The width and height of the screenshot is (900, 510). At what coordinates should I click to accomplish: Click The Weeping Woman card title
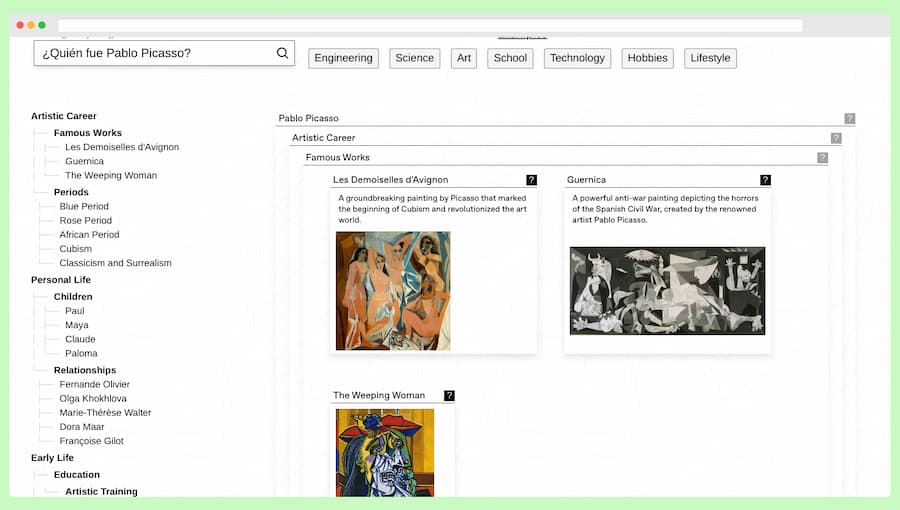(379, 395)
